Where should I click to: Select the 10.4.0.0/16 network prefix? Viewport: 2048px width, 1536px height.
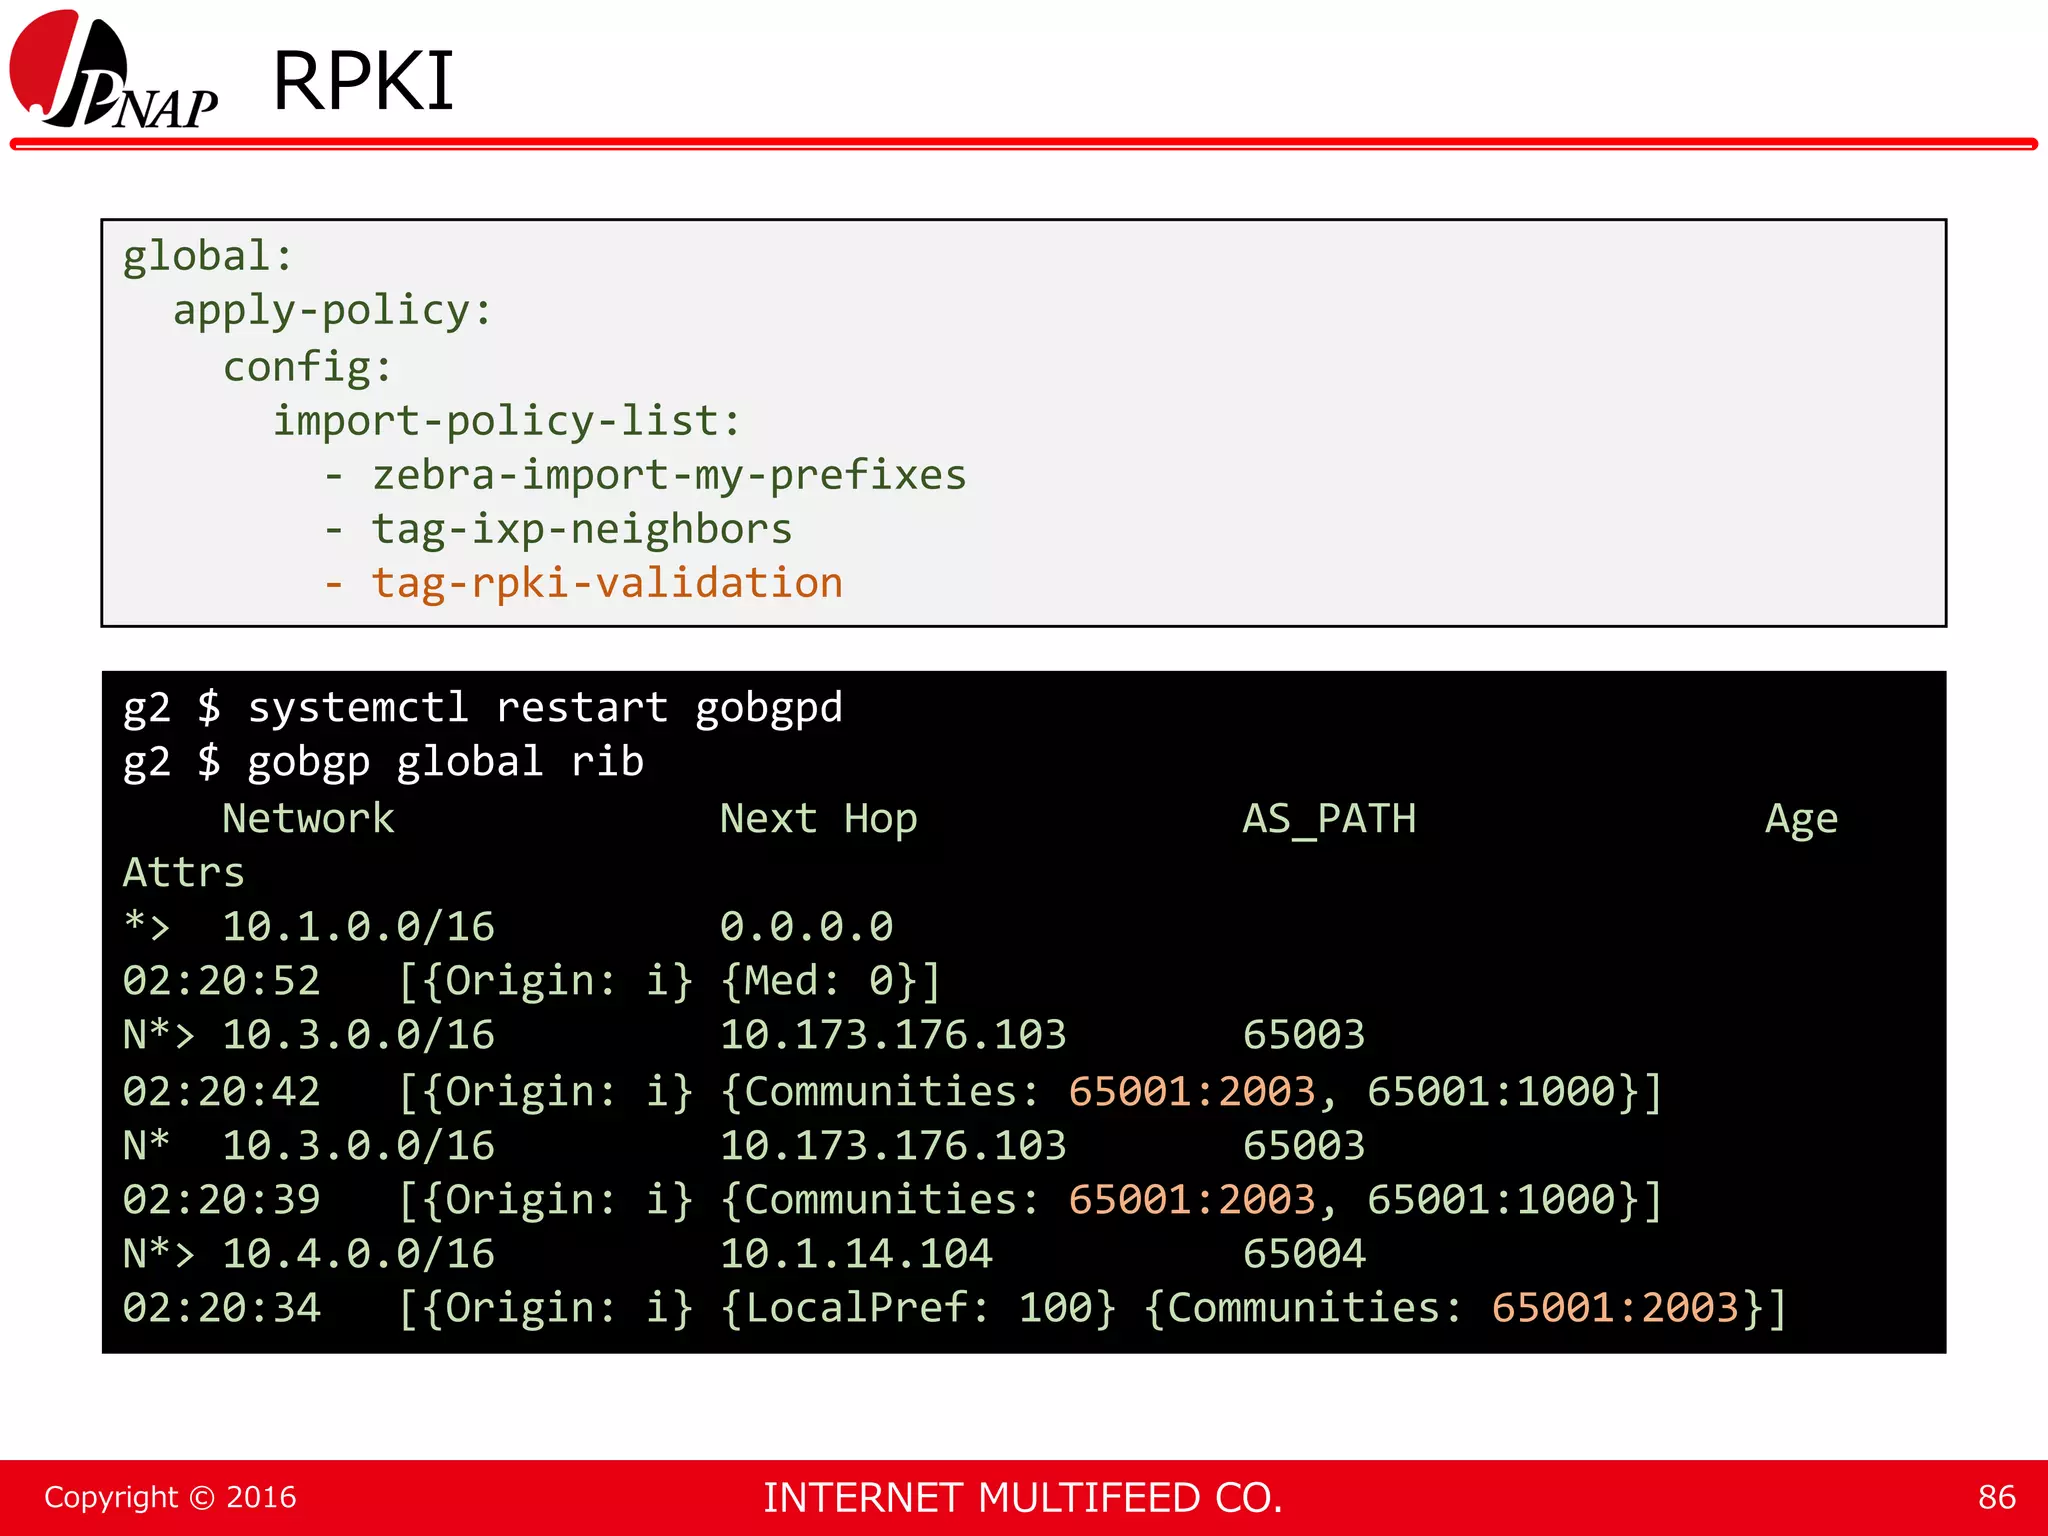pos(358,1254)
